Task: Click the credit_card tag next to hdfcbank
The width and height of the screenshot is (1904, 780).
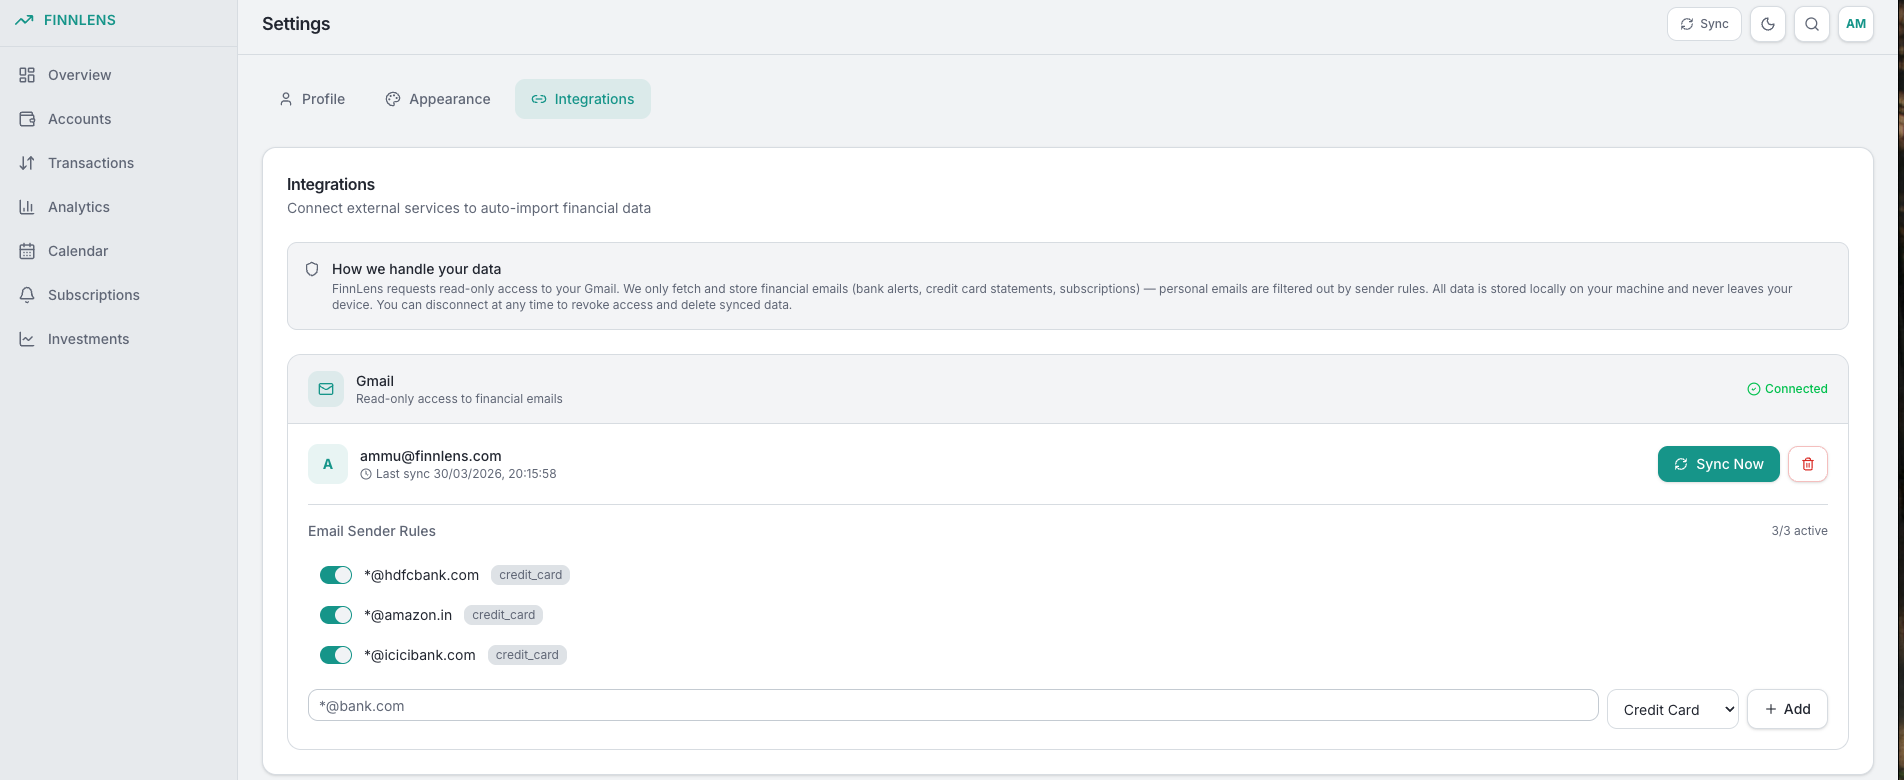Action: coord(530,575)
